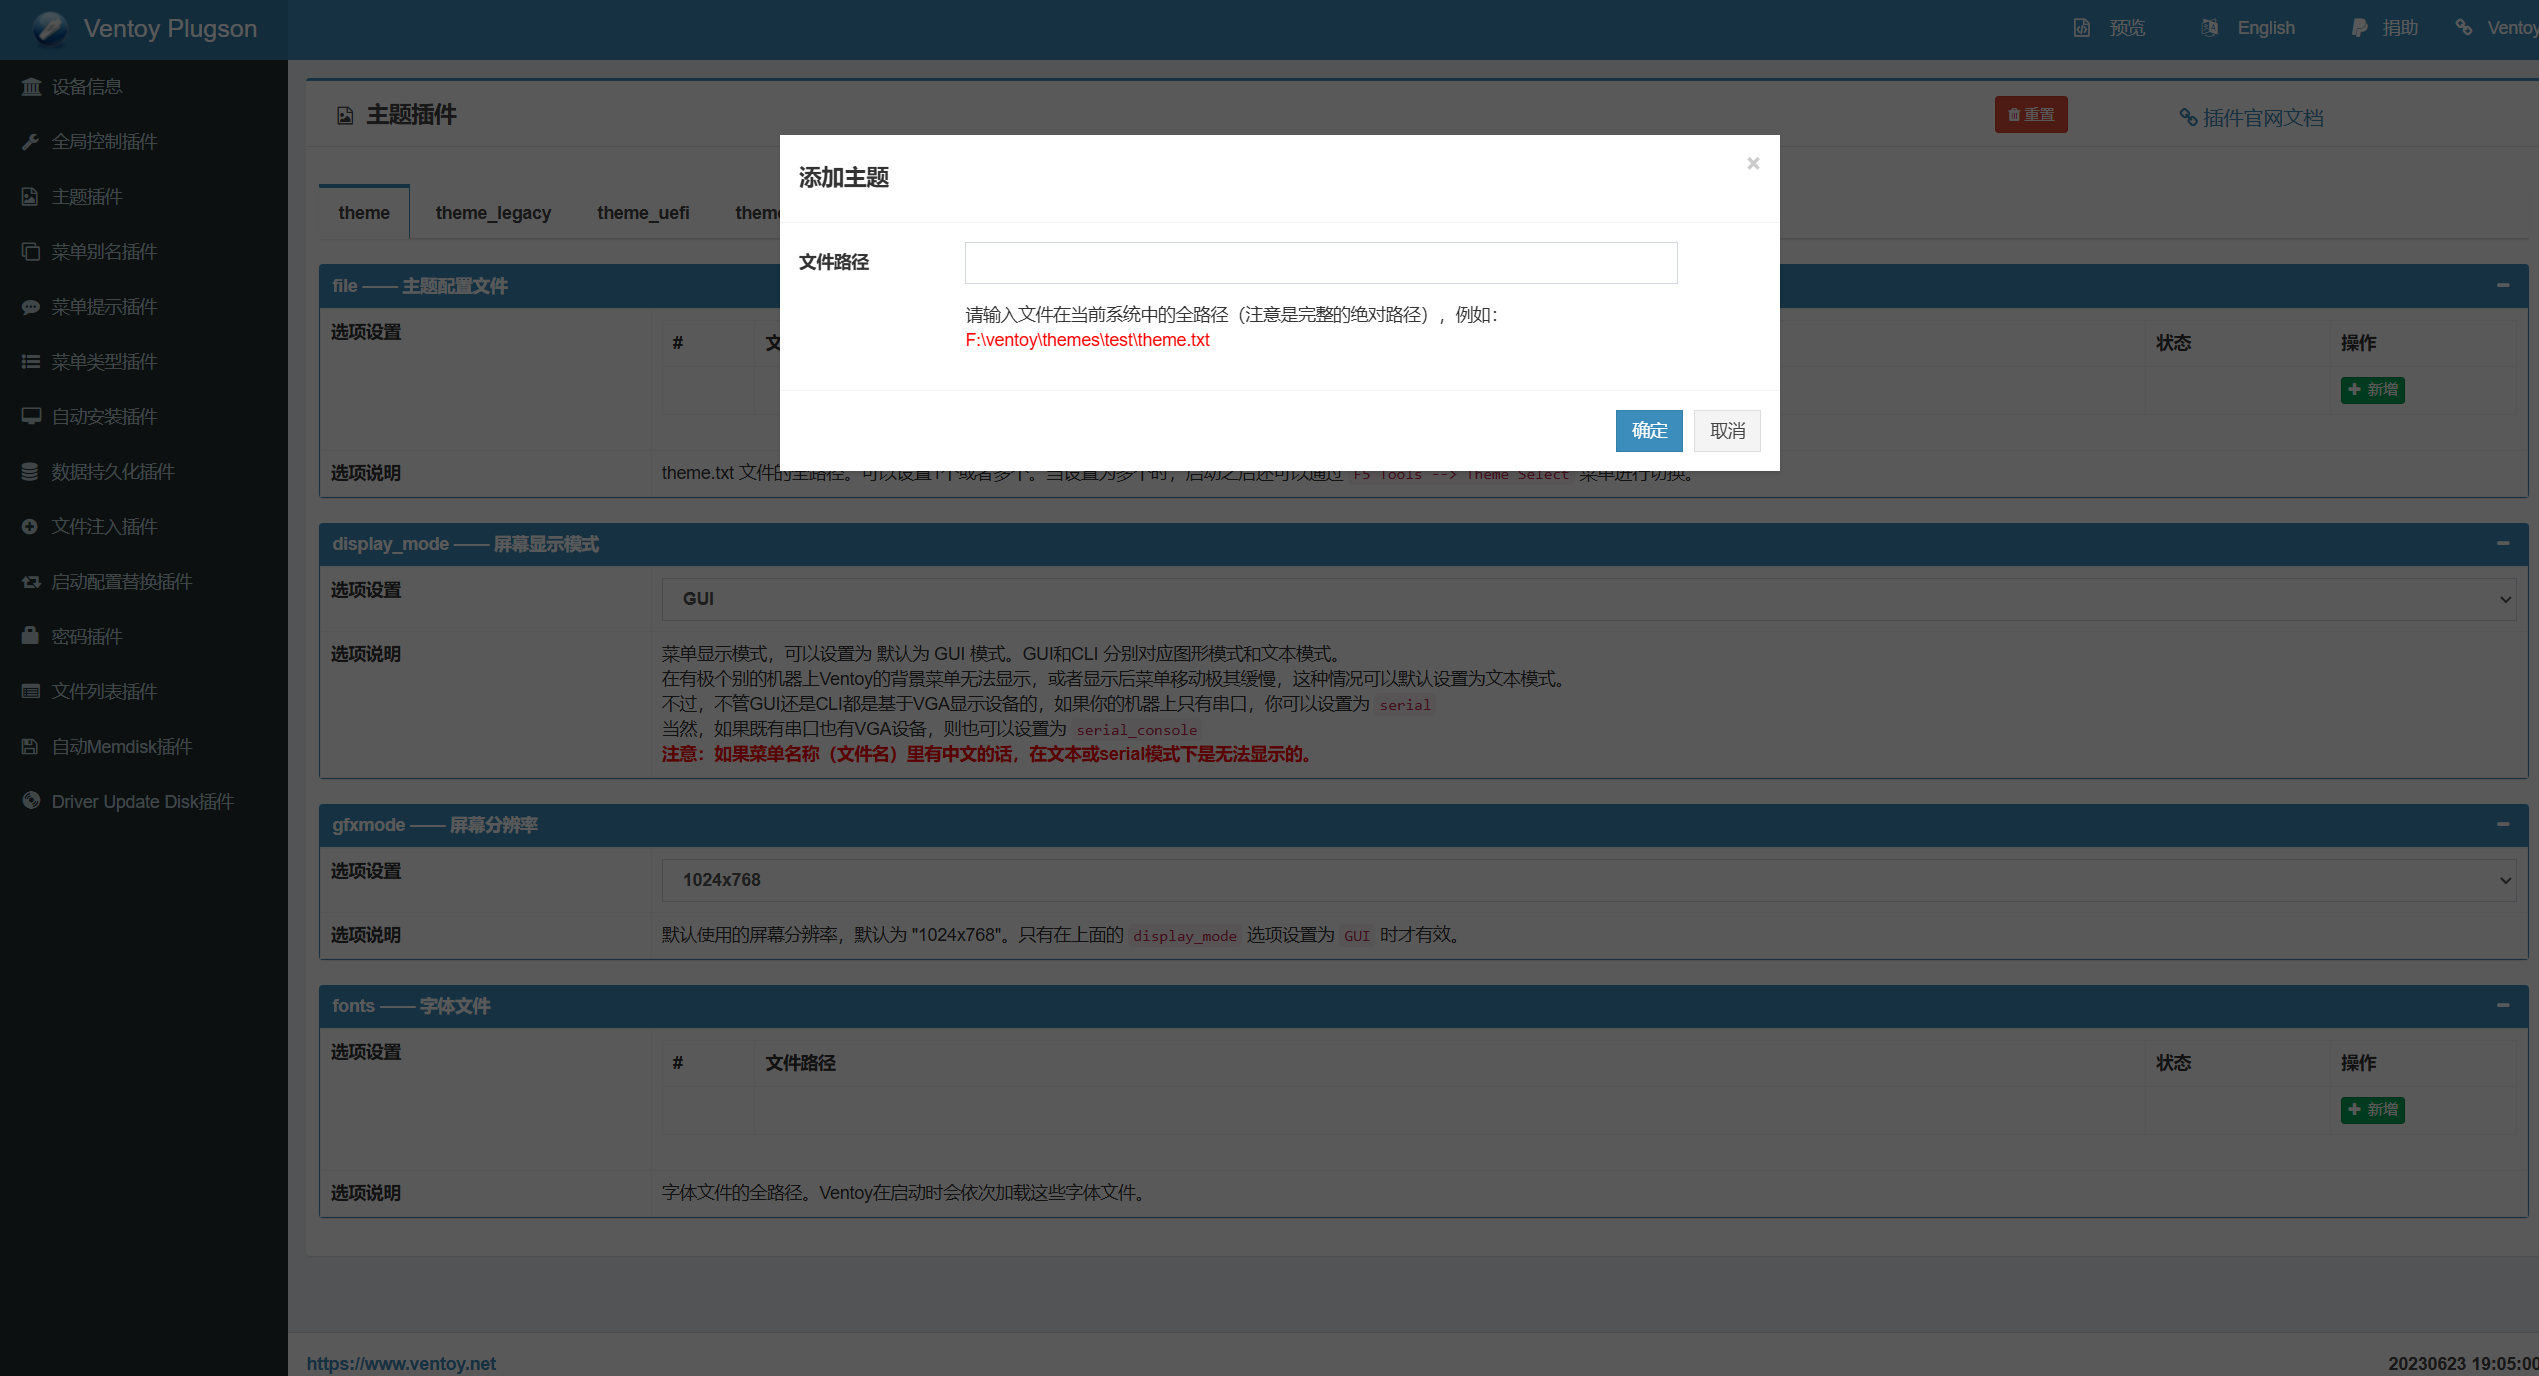Open the display_mode GUI dropdown

(1588, 599)
